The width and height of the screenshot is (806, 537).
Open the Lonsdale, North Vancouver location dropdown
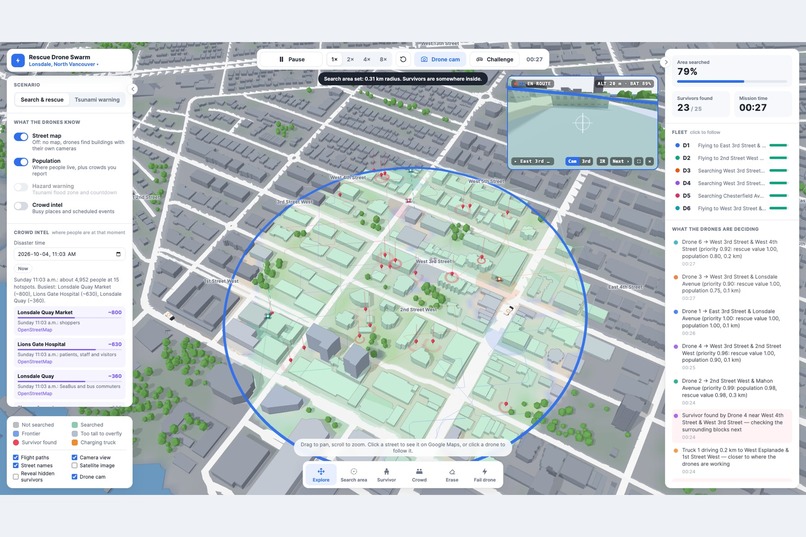pyautogui.click(x=64, y=65)
